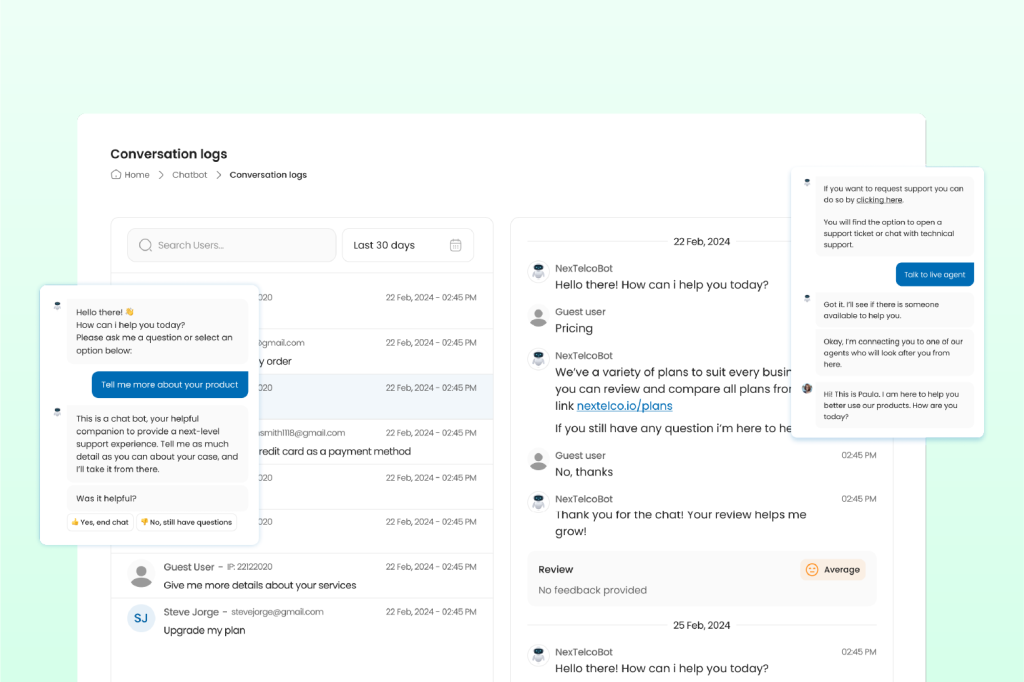The image size is (1024, 682).
Task: Open the nextelco.io/plans link
Action: point(624,406)
